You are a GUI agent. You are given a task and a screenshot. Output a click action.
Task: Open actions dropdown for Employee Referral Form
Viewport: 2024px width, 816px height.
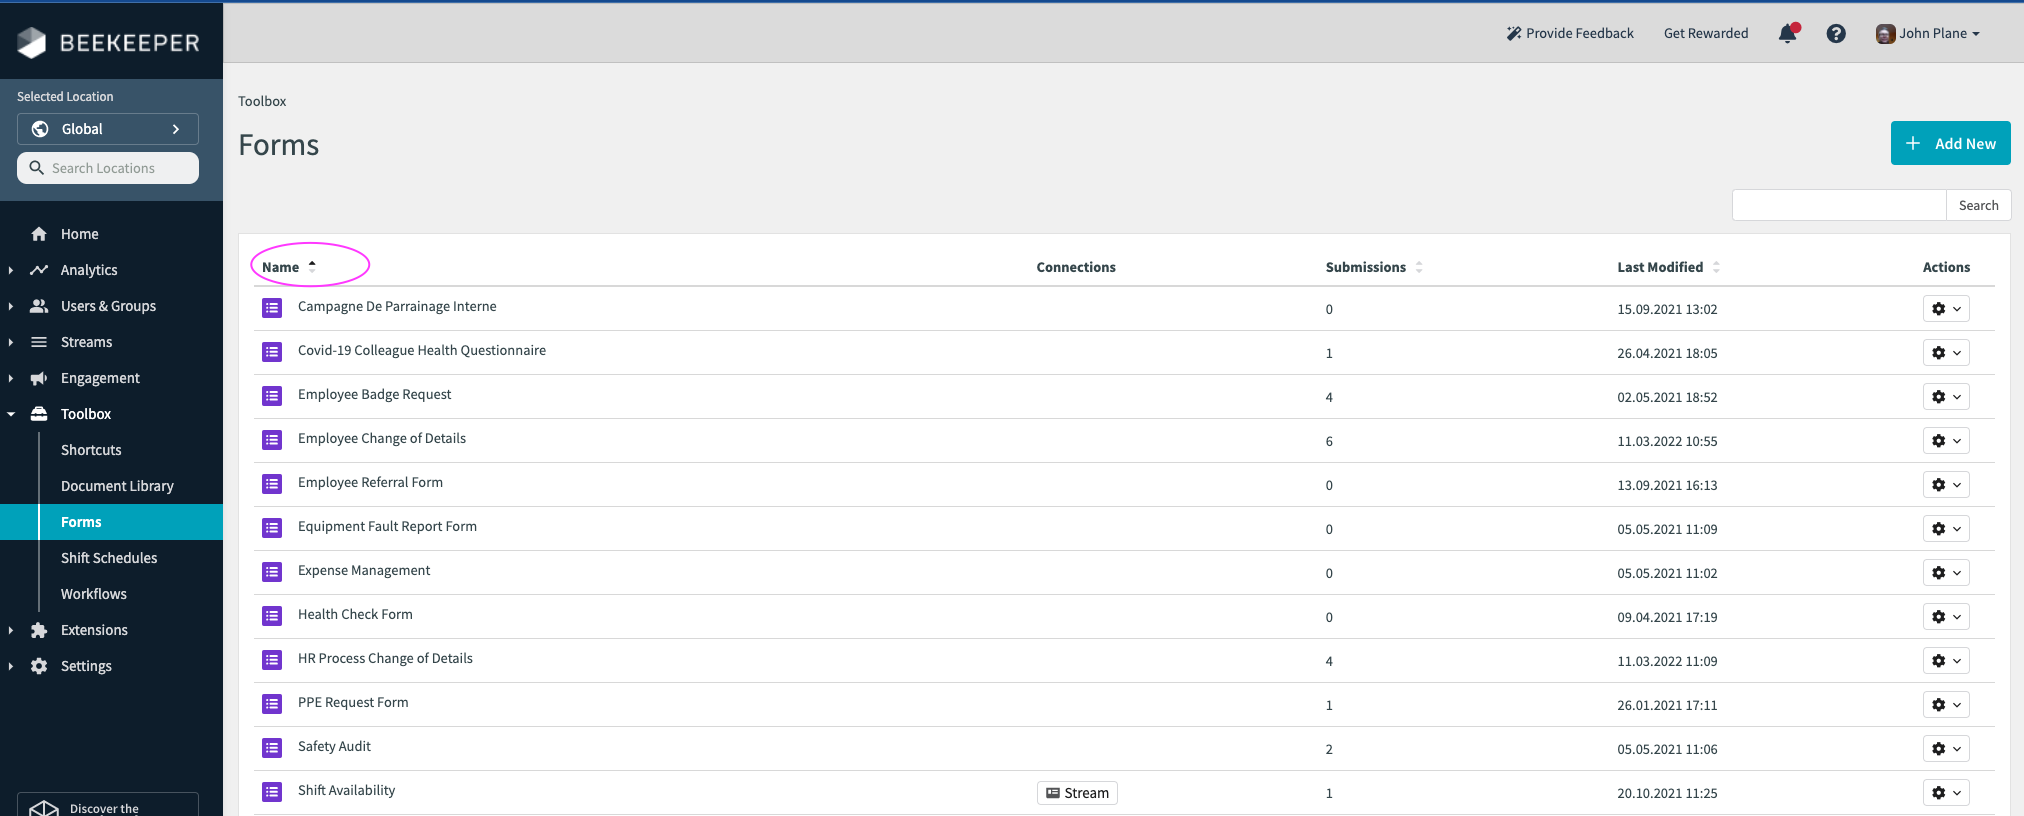1946,485
